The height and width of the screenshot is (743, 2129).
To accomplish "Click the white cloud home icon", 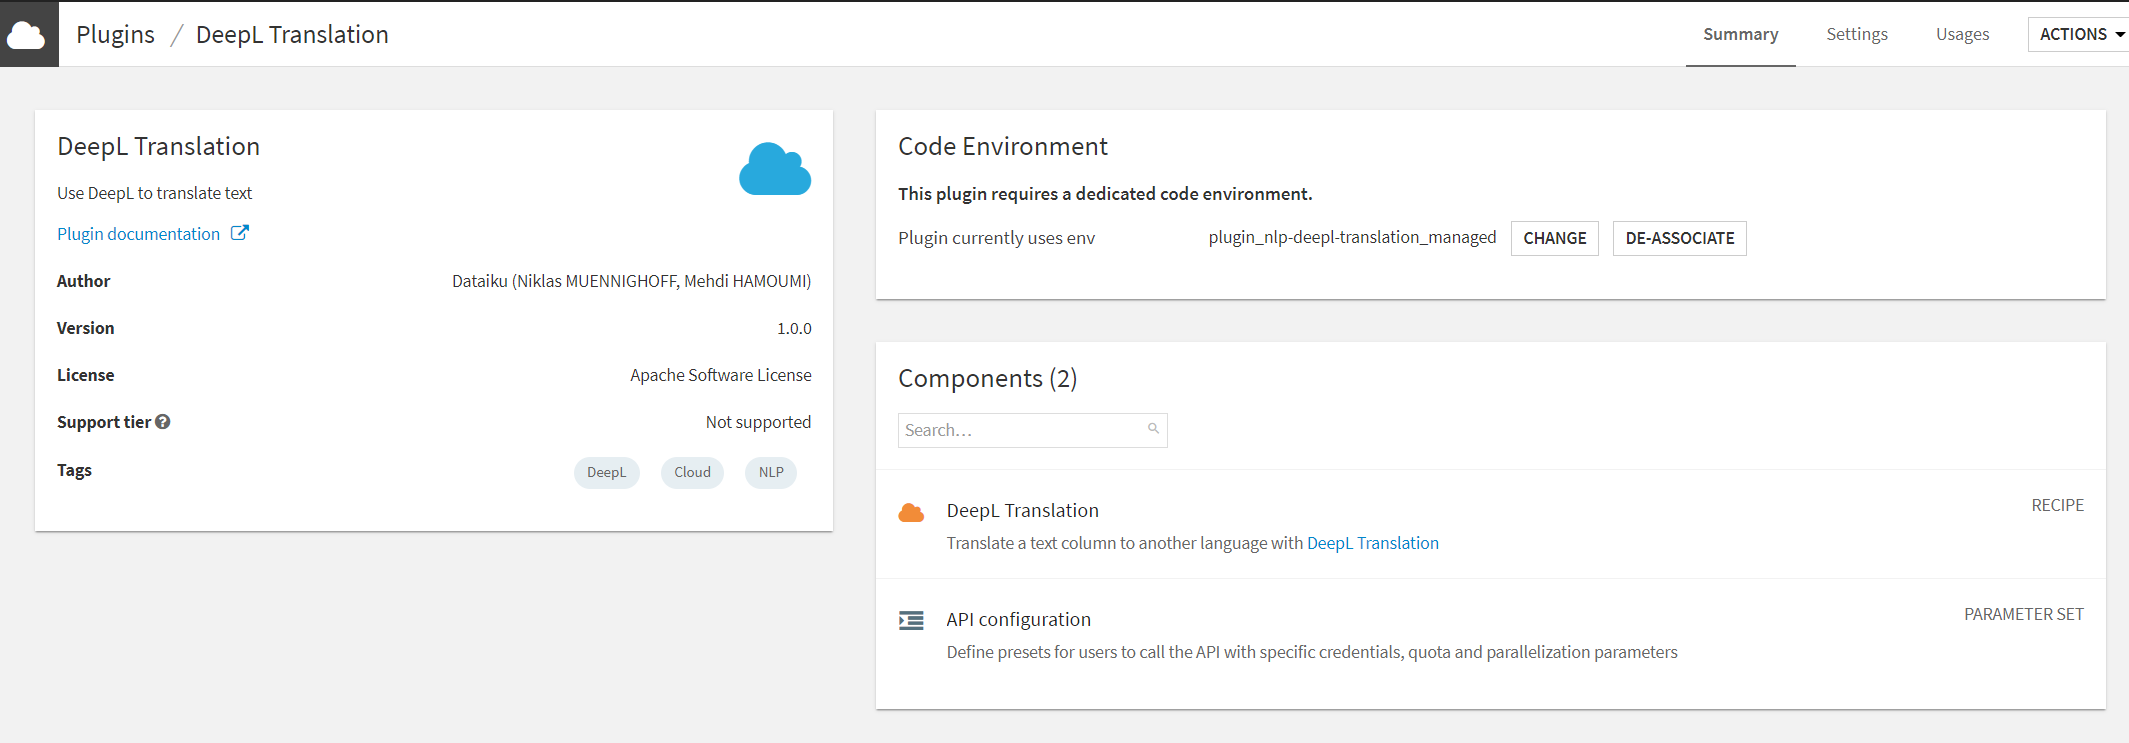I will tap(27, 35).
